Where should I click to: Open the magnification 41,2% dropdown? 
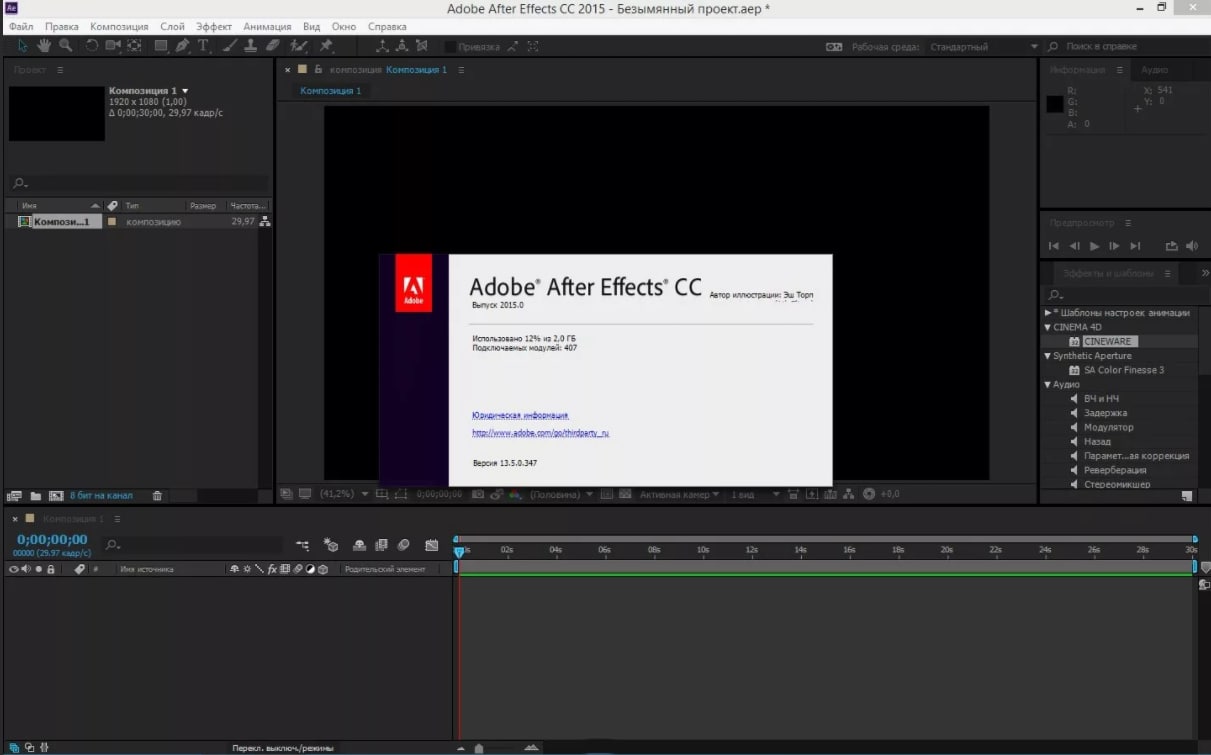tap(344, 494)
